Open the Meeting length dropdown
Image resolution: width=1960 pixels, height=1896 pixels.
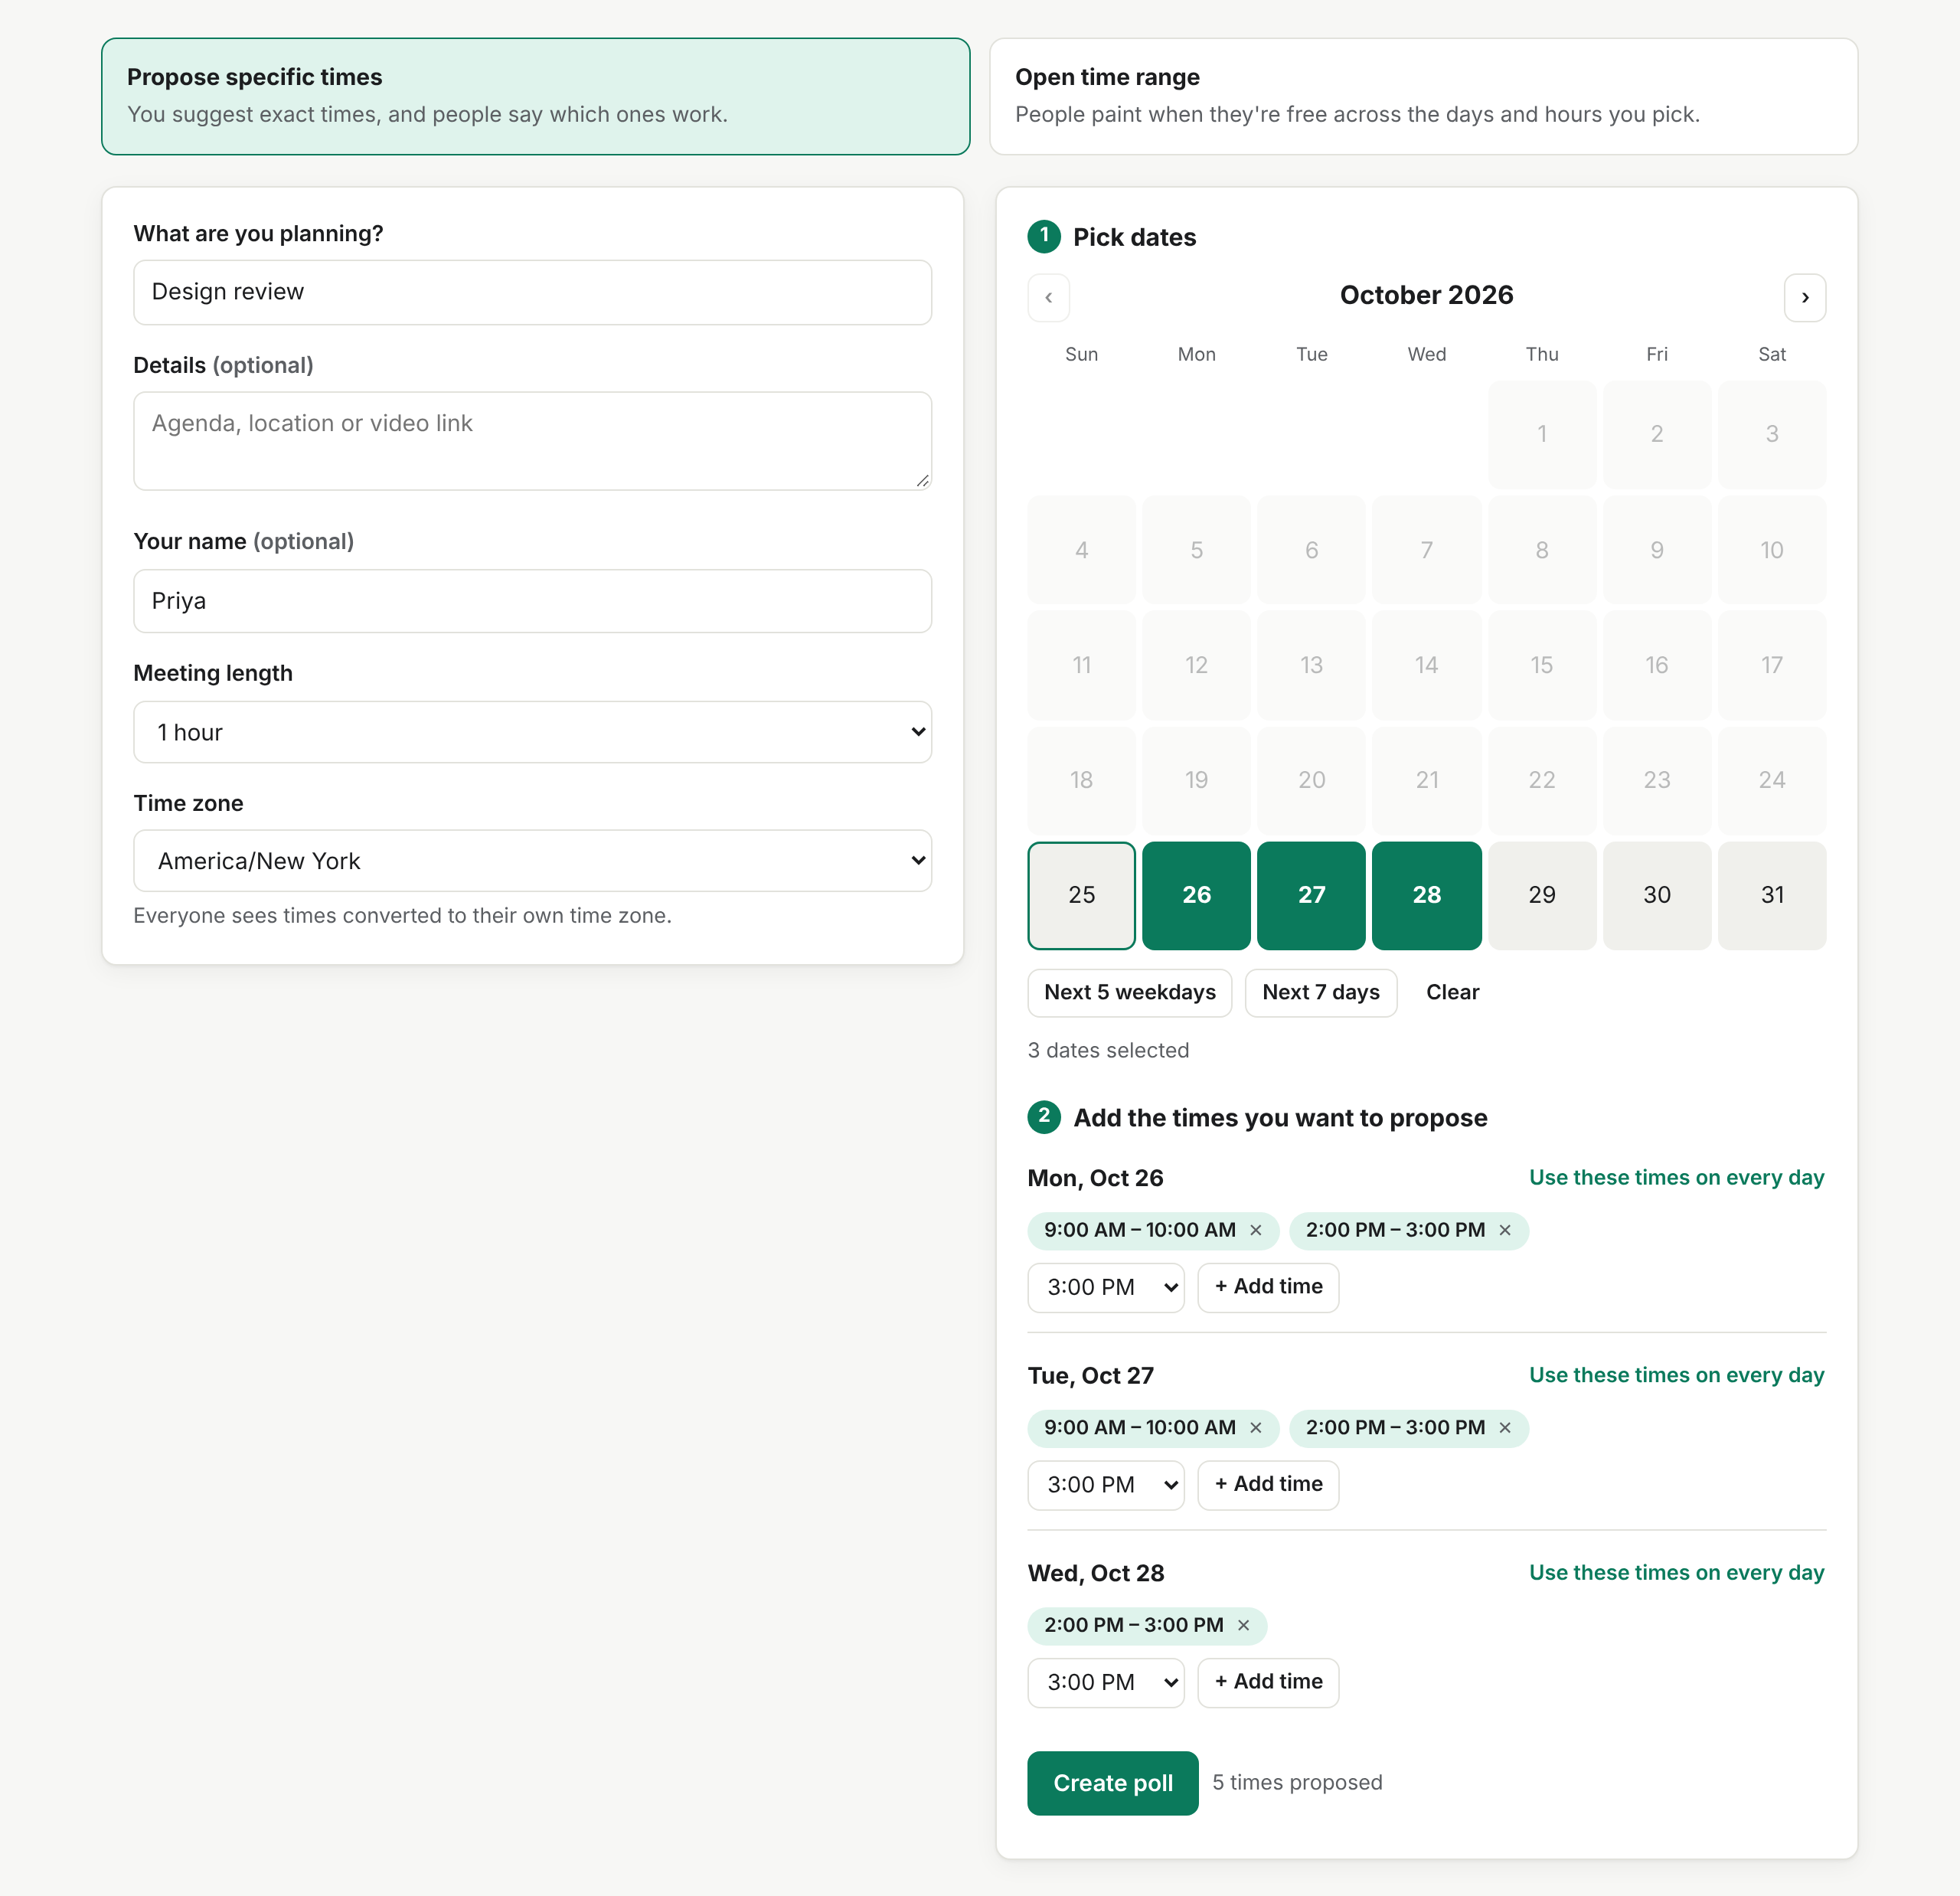[532, 732]
